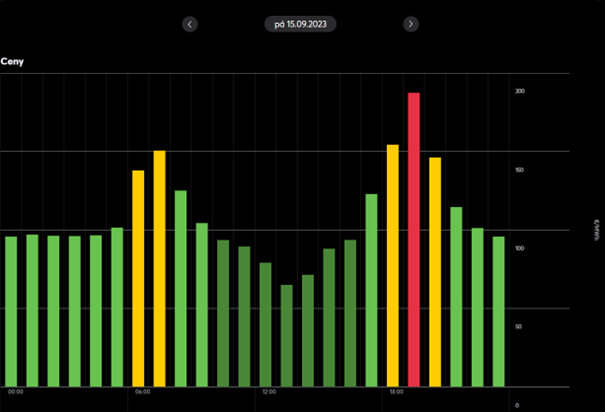This screenshot has width=605, height=412.
Task: Click the 00:00 time axis label
Action: coord(16,392)
